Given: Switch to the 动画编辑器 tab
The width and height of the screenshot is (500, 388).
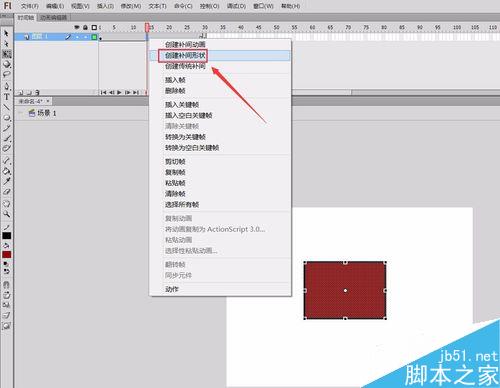Looking at the screenshot, I should pyautogui.click(x=53, y=17).
